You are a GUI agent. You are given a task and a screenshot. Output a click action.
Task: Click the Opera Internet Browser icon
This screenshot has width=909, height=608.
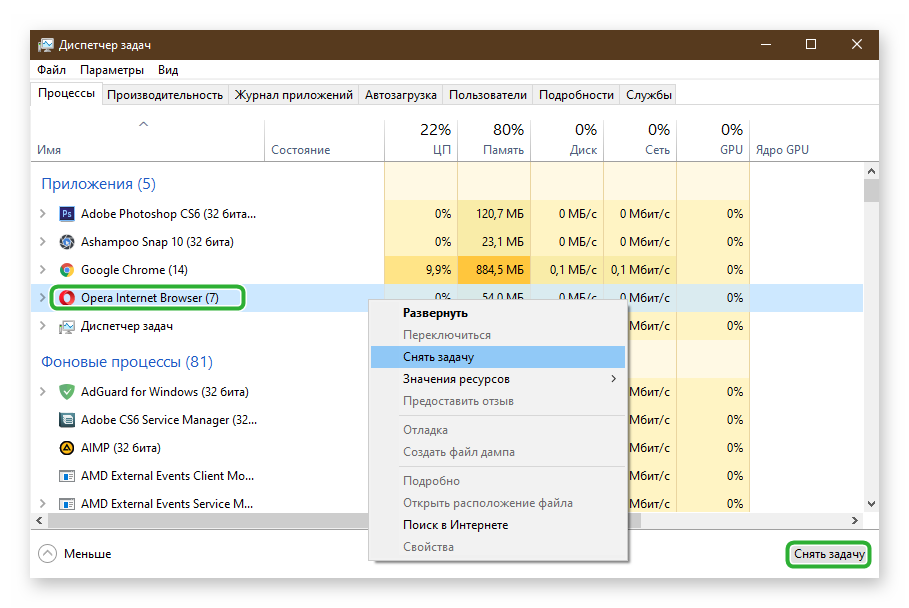tap(67, 298)
